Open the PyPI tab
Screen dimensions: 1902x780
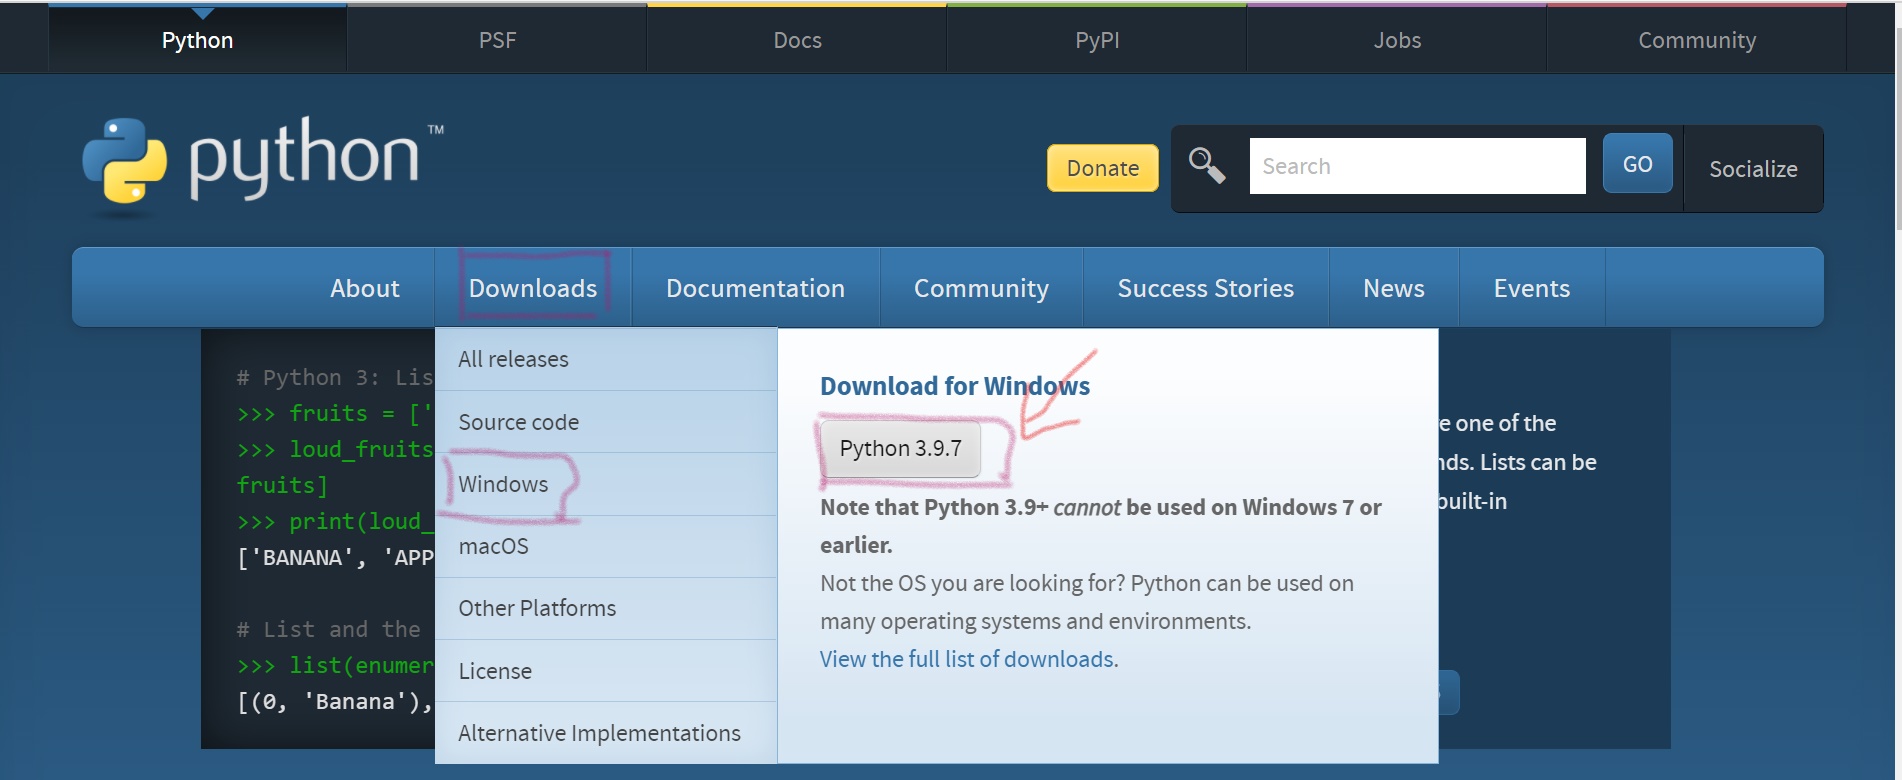[x=1097, y=40]
